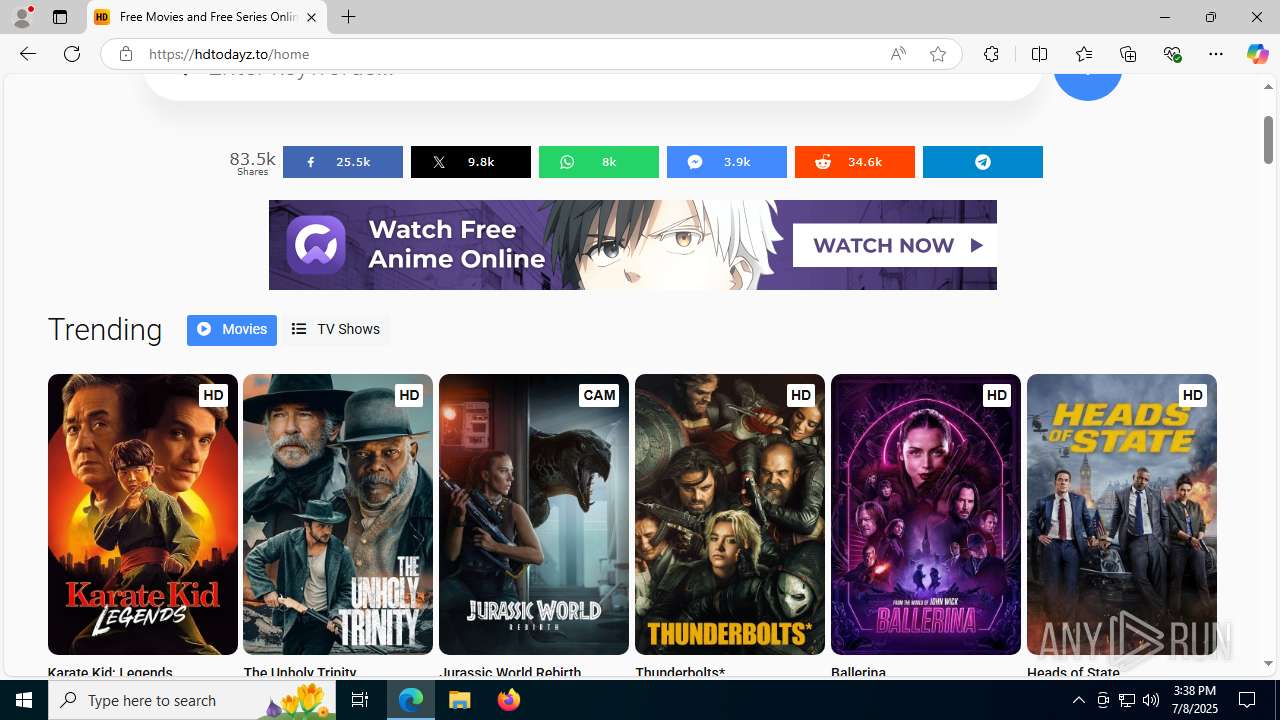Screen dimensions: 1280x720
Task: Click the Thunderbolts* title link
Action: [680, 672]
